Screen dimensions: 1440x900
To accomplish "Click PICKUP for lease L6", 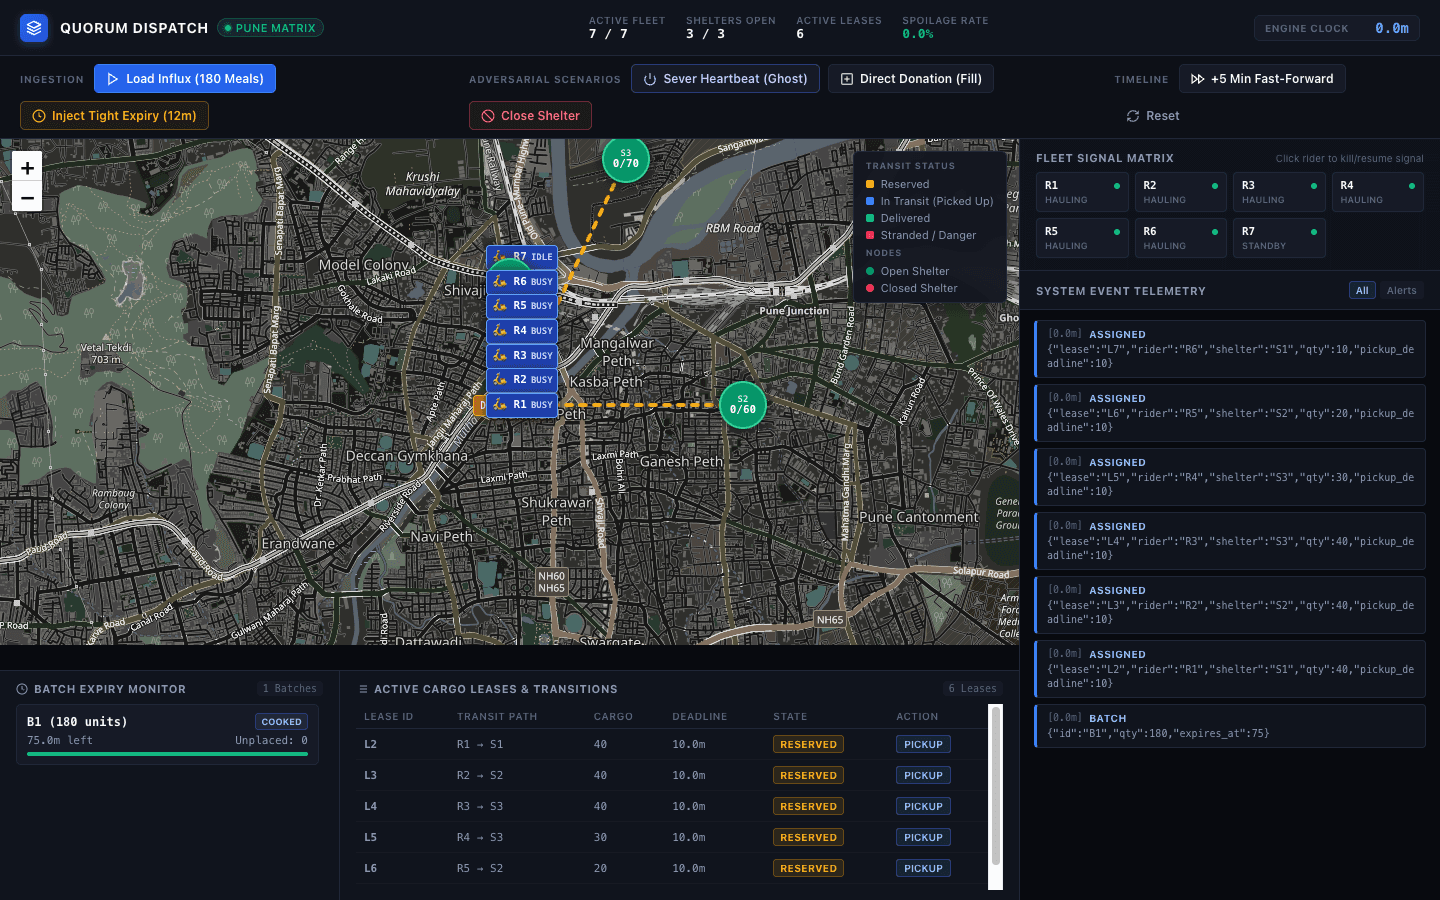I will point(923,869).
